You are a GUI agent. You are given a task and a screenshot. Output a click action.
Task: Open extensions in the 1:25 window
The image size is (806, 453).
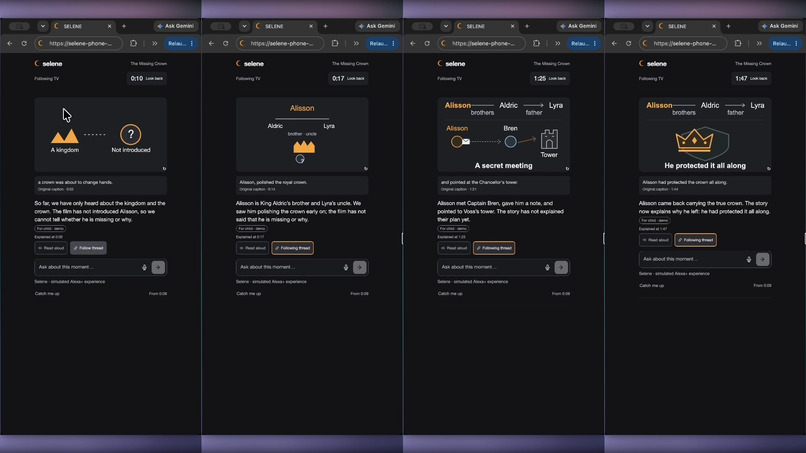[x=537, y=44]
